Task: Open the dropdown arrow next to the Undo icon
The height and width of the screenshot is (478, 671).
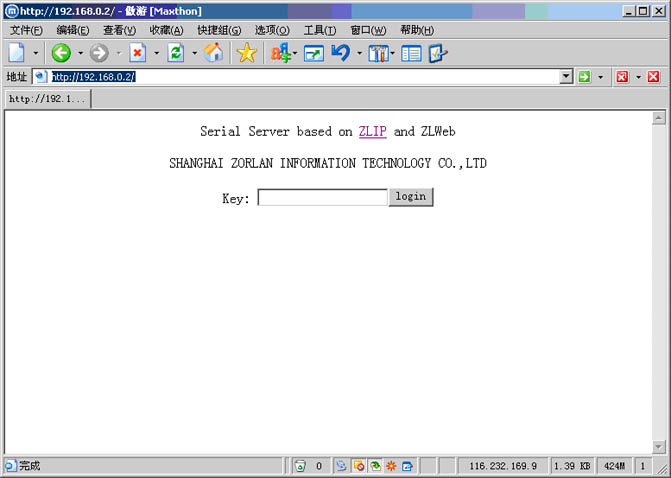Action: click(358, 53)
